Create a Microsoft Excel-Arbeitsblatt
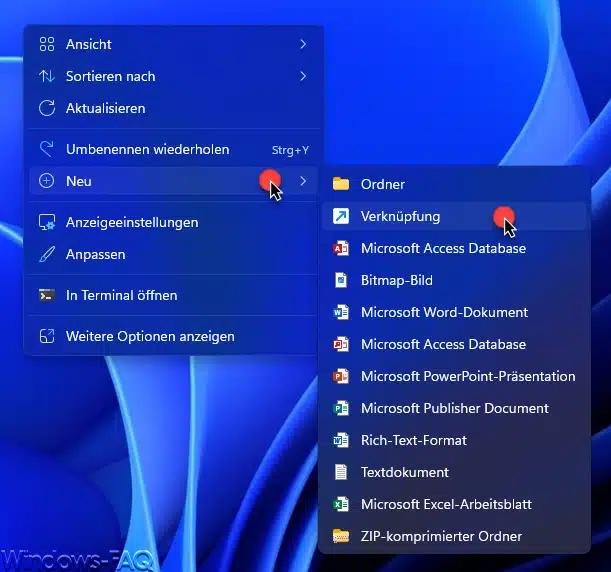This screenshot has height=572, width=611. pyautogui.click(x=454, y=503)
